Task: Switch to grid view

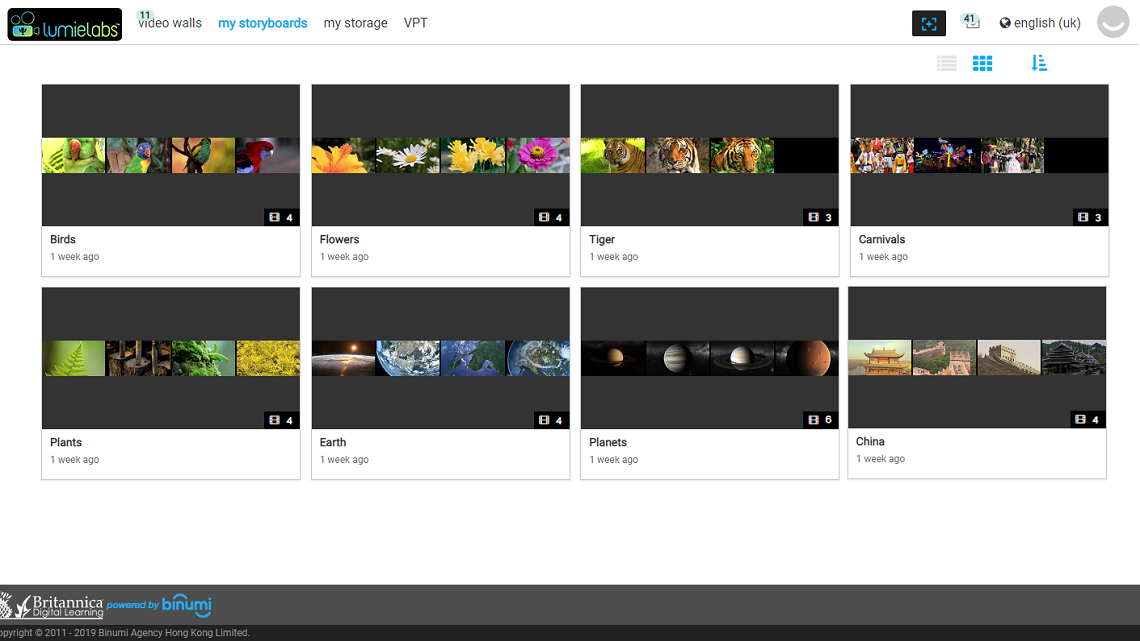Action: click(x=983, y=63)
